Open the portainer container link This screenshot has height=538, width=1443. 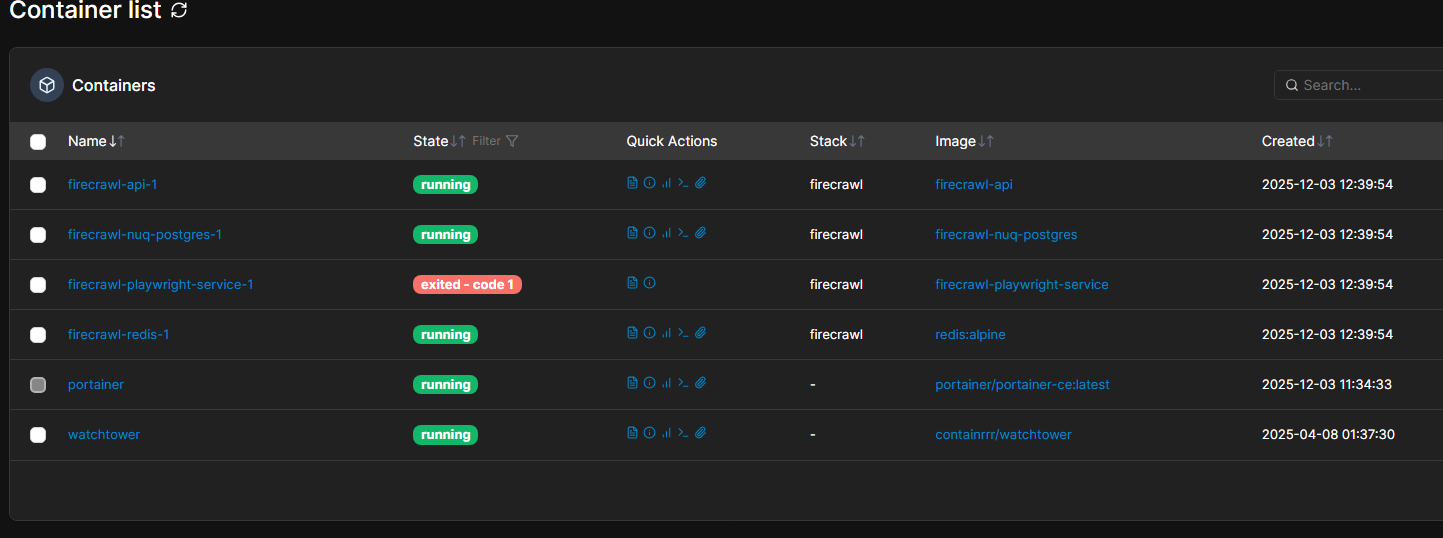click(x=96, y=384)
